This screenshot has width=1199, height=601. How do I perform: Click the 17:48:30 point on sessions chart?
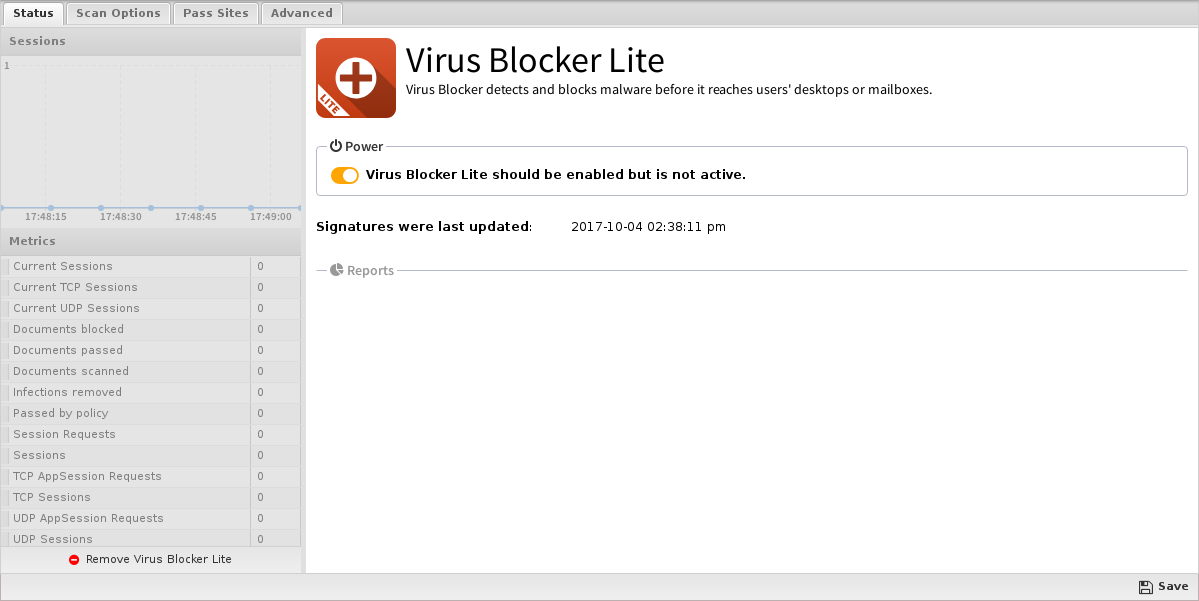tap(101, 208)
